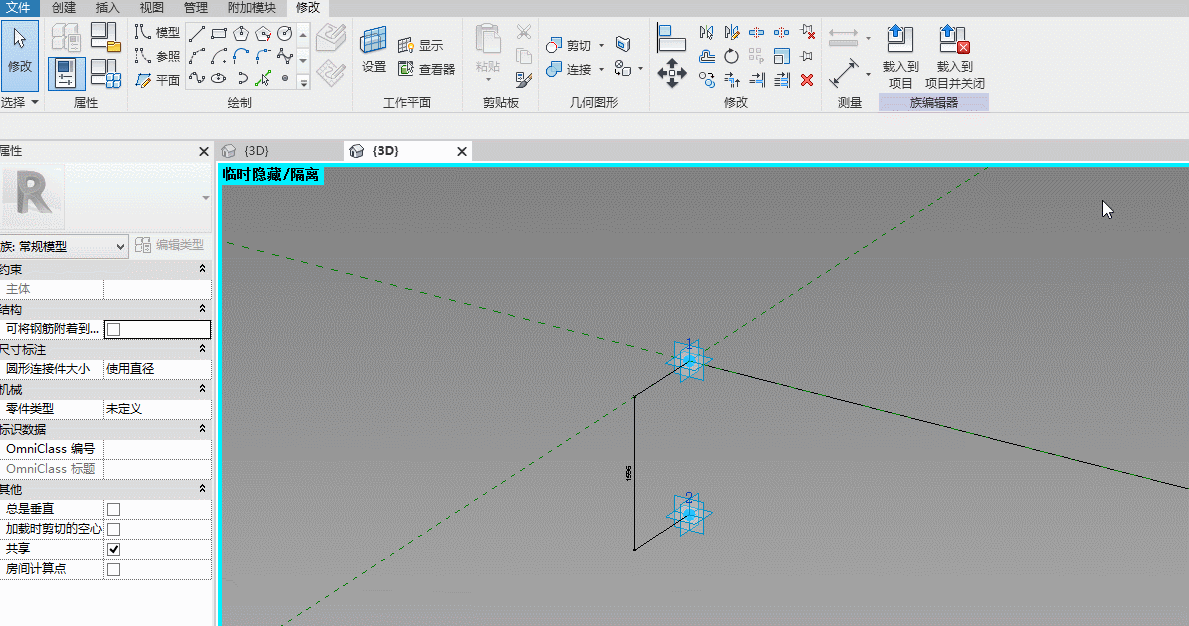Toggle the 房间计算点 checkbox

[114, 569]
